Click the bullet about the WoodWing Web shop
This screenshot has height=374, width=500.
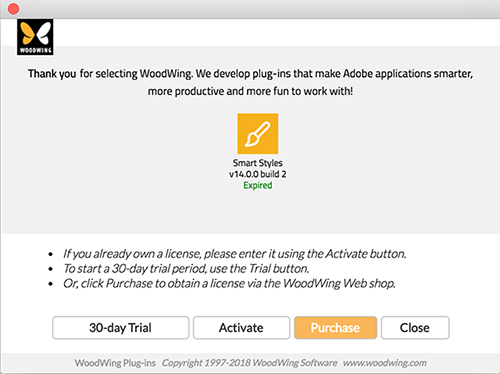[229, 284]
